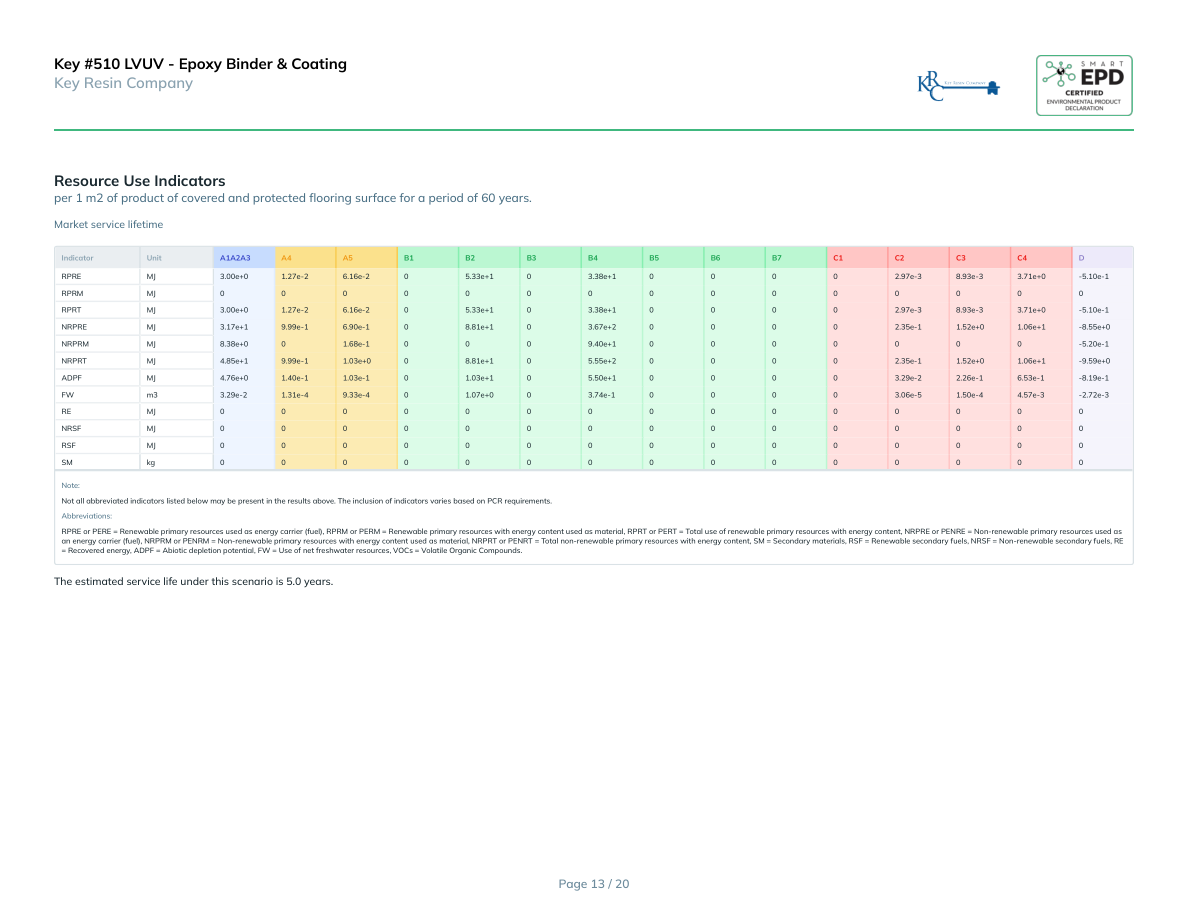The height and width of the screenshot is (918, 1188).
Task: Click the estimated service life sentence
Action: (193, 581)
